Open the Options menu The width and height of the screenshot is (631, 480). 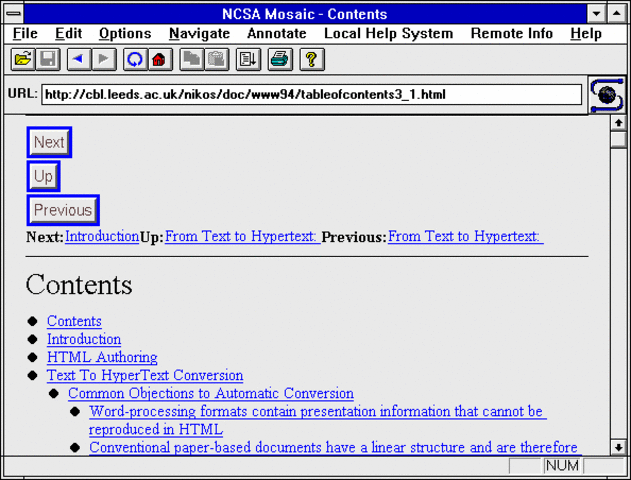125,33
